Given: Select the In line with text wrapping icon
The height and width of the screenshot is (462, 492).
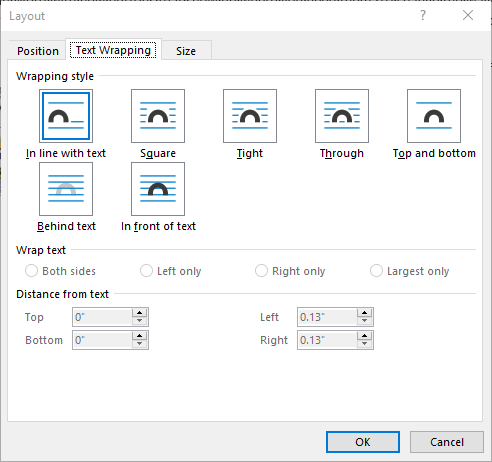Looking at the screenshot, I should 66,116.
